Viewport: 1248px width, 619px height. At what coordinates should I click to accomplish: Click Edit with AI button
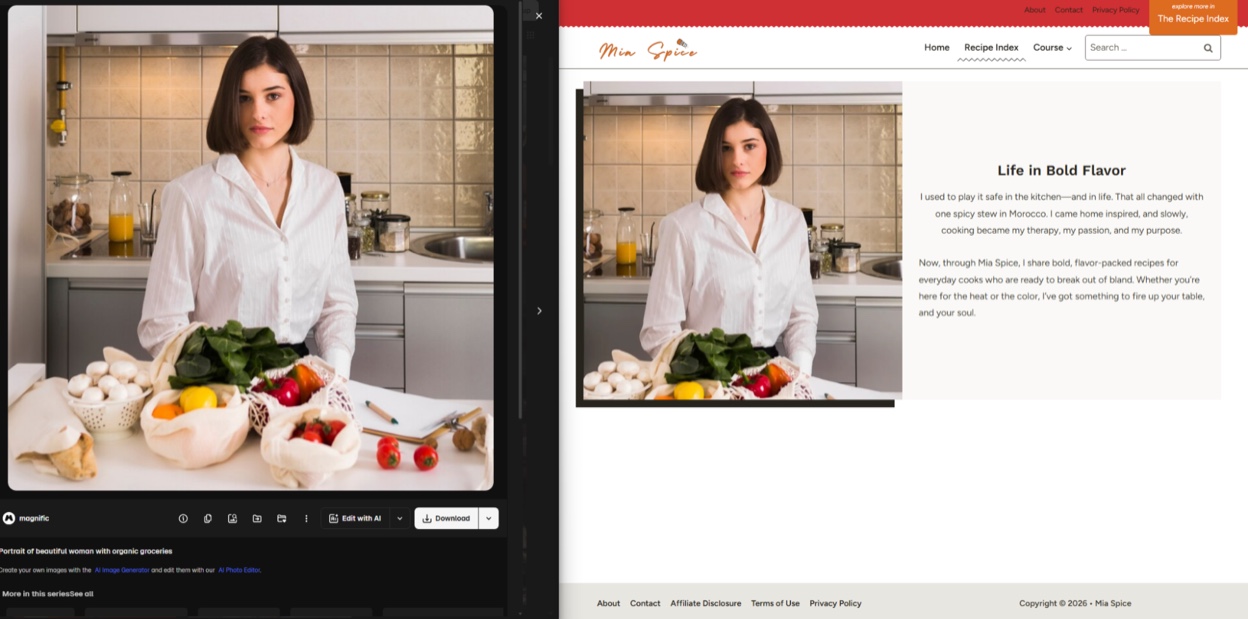[x=355, y=518]
